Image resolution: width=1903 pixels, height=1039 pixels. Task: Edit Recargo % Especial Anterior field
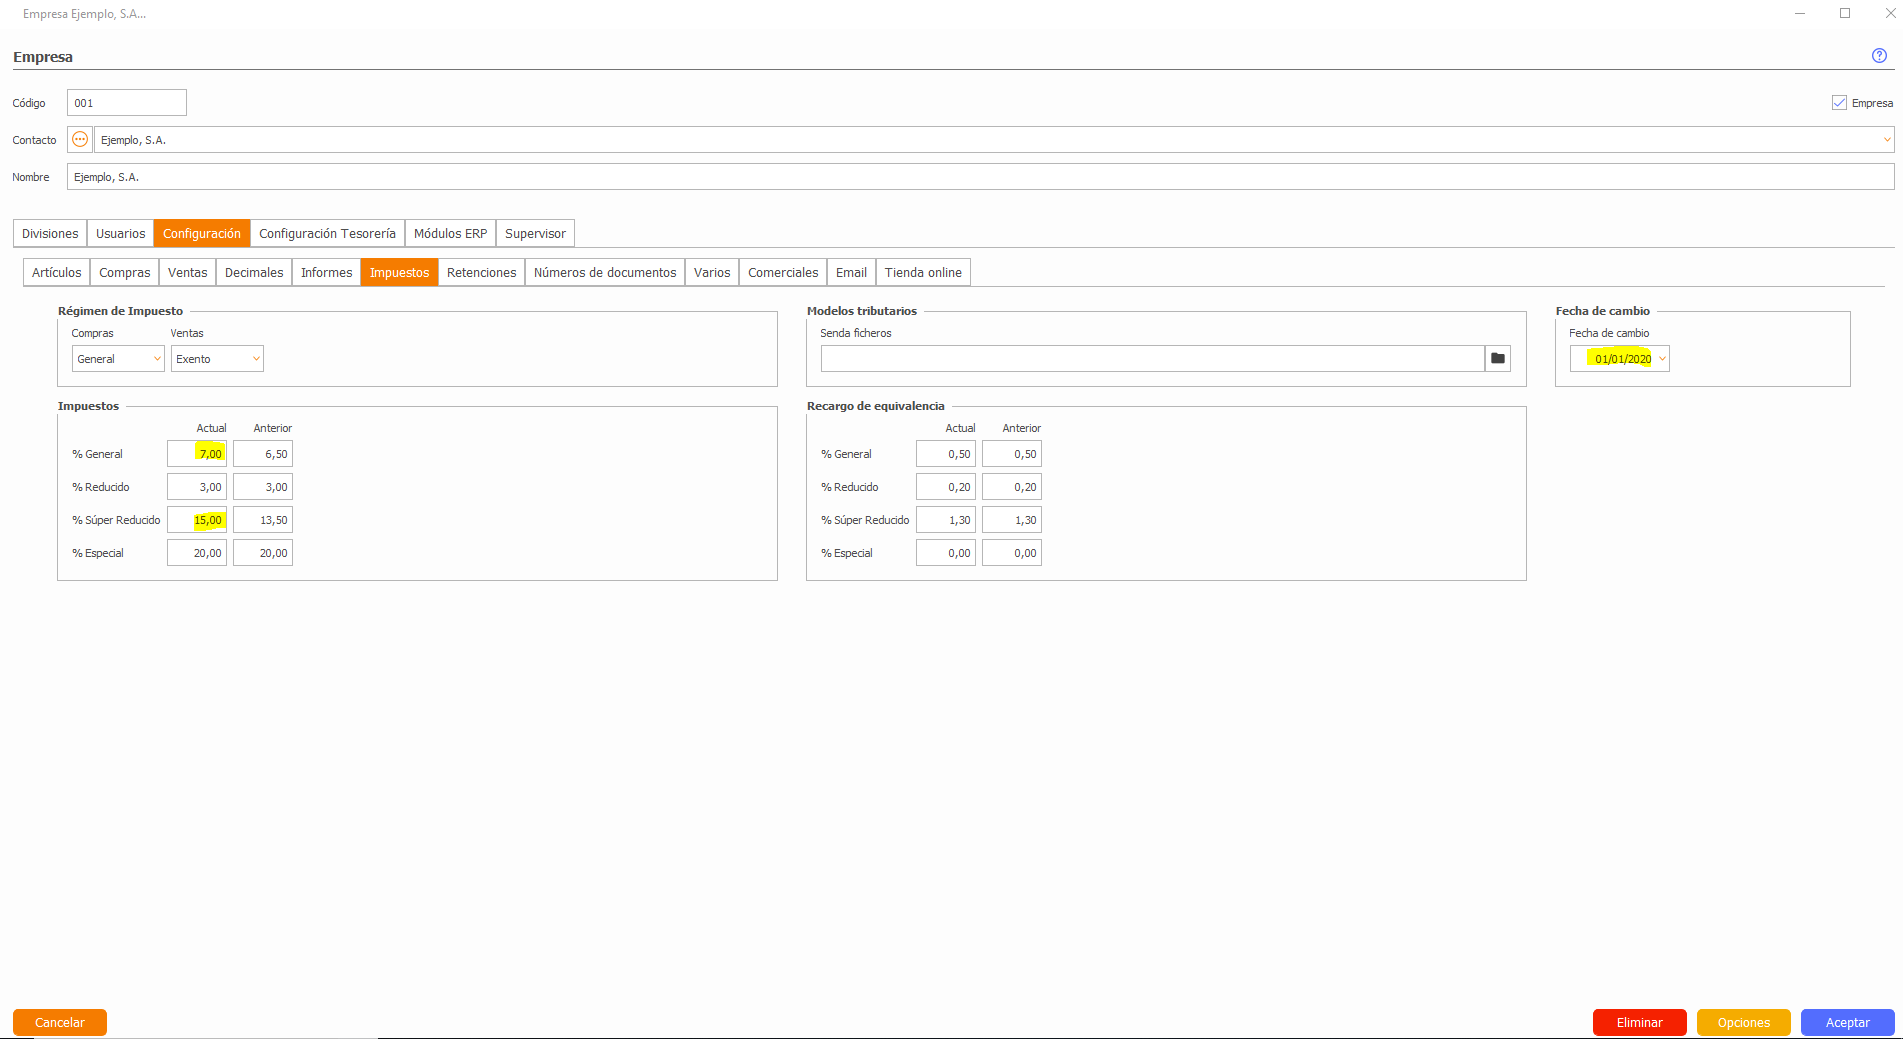[1012, 553]
